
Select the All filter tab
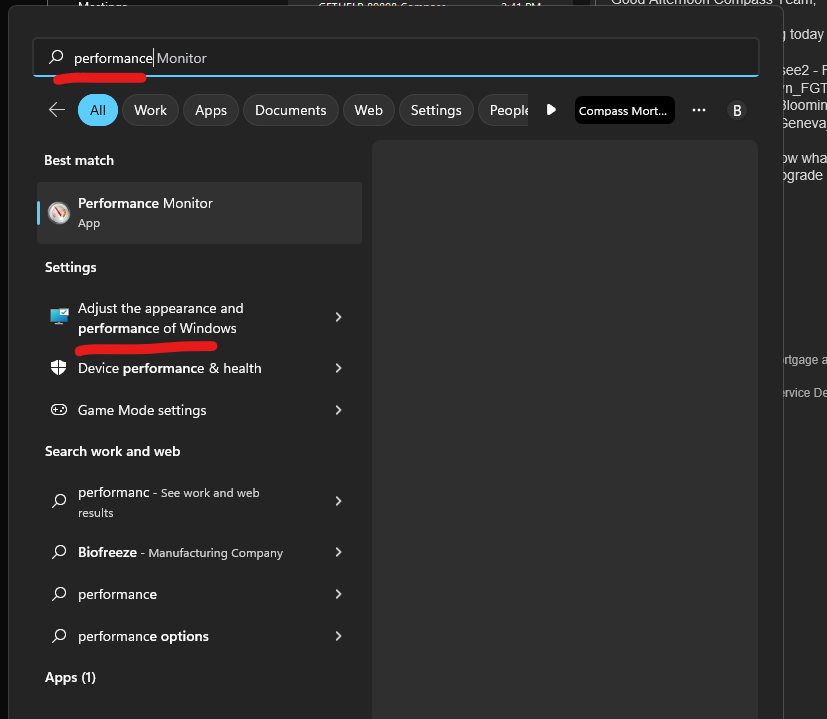point(98,110)
